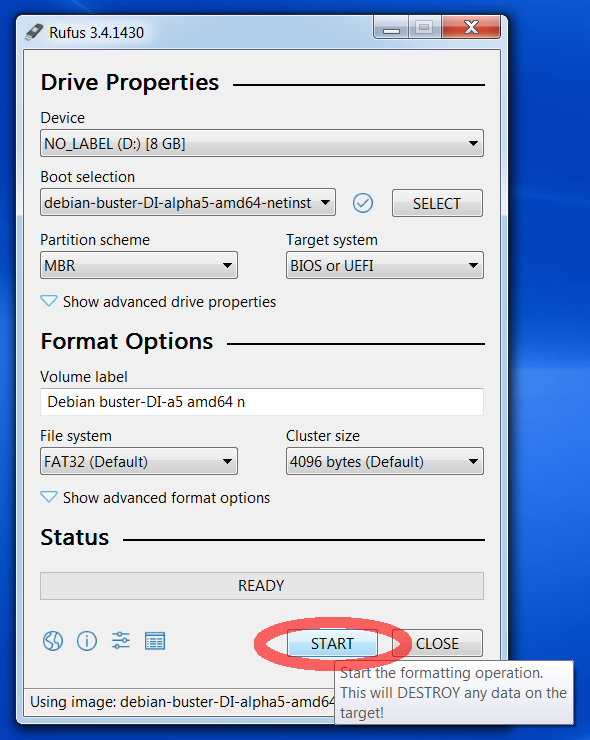Open language selection globe icon
The height and width of the screenshot is (740, 590).
[52, 641]
